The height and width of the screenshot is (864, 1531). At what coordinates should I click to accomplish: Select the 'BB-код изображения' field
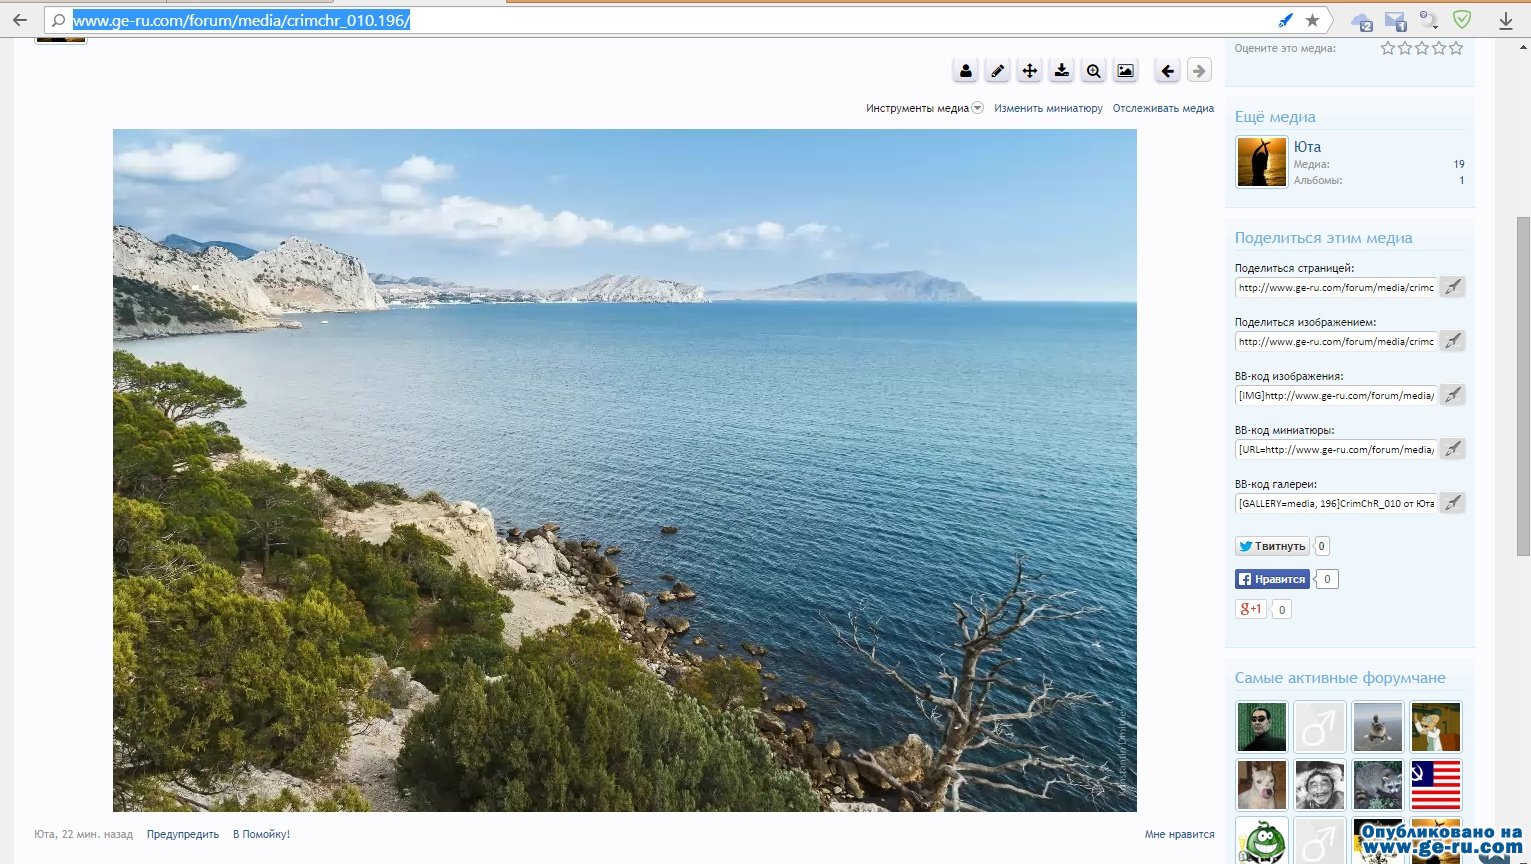pos(1336,395)
